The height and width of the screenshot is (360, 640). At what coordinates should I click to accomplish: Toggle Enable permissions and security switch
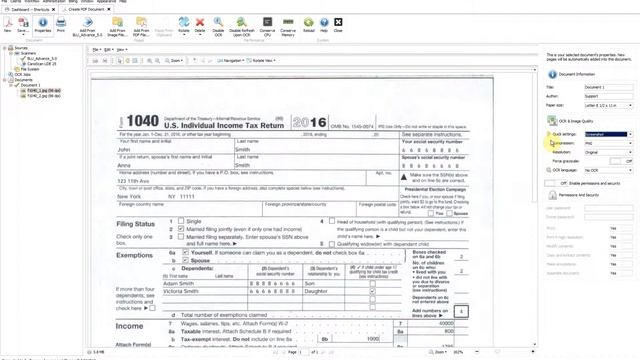click(556, 183)
